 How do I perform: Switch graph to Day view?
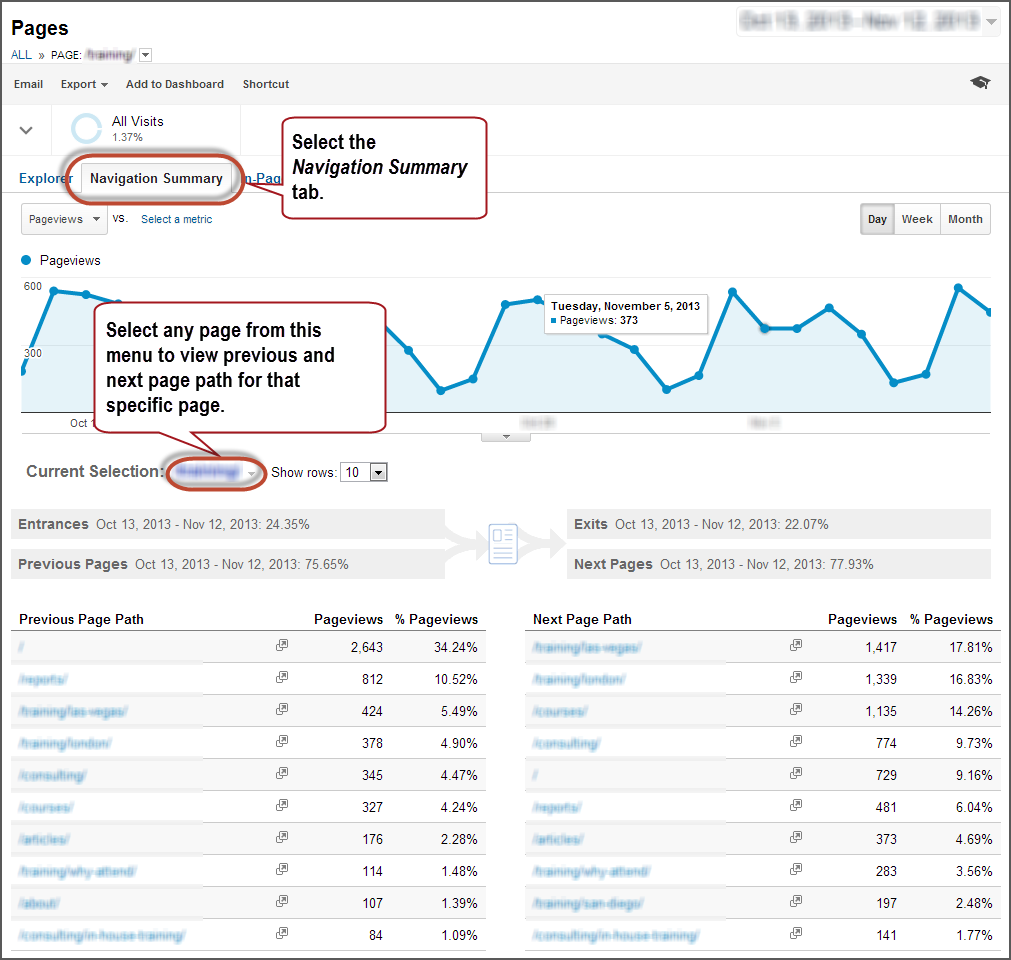click(x=877, y=219)
